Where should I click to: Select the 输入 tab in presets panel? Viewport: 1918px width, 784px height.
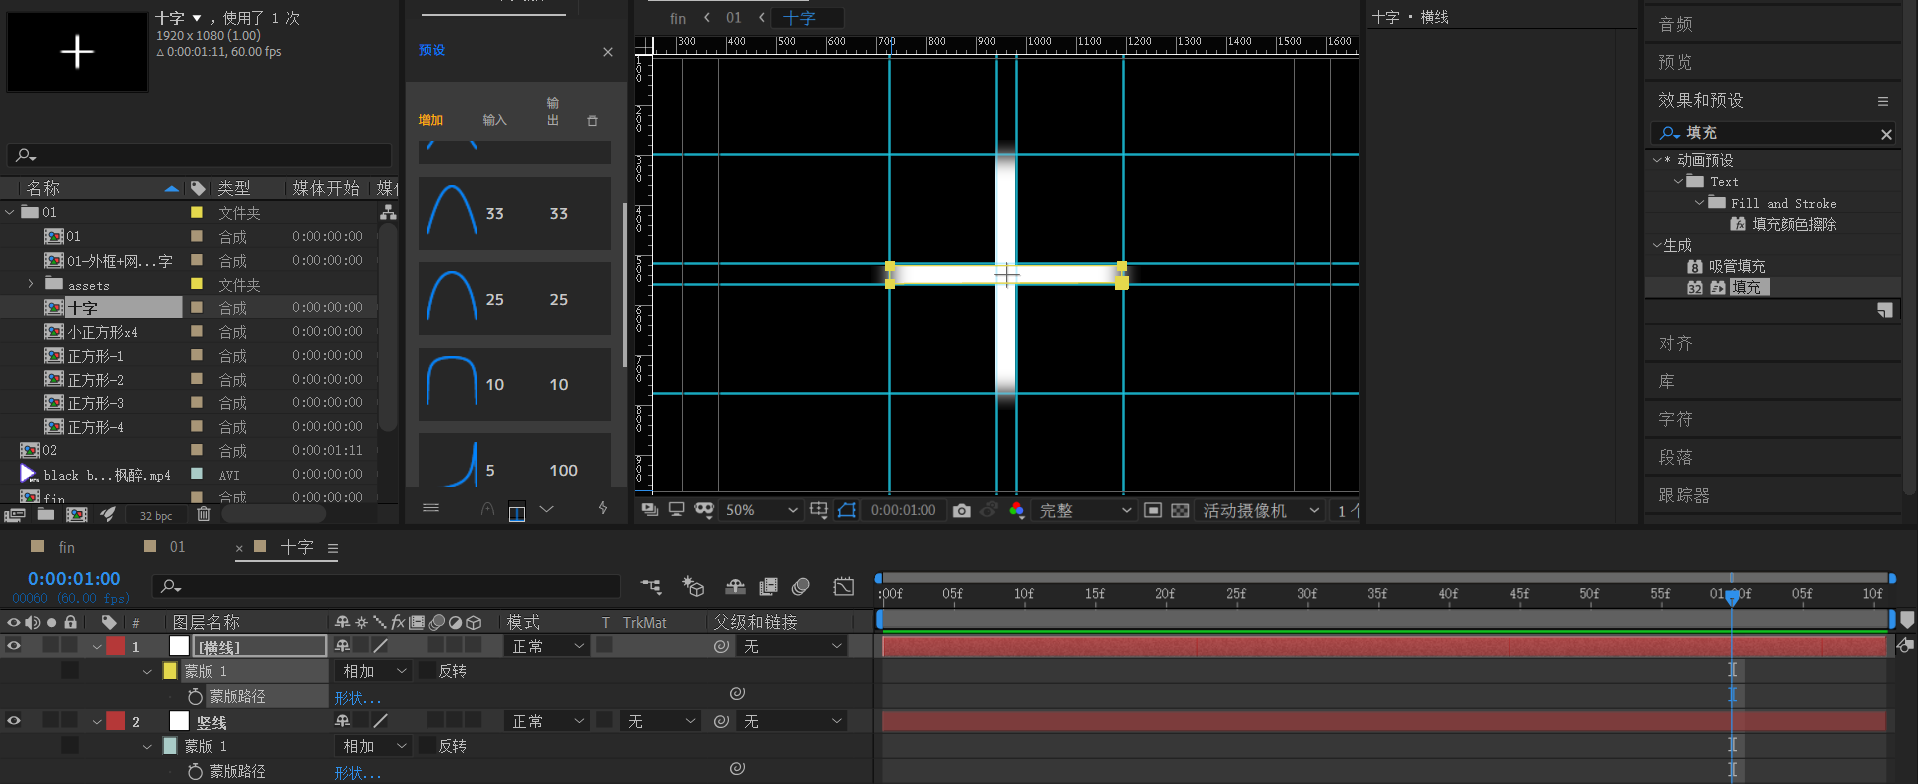pyautogui.click(x=495, y=120)
